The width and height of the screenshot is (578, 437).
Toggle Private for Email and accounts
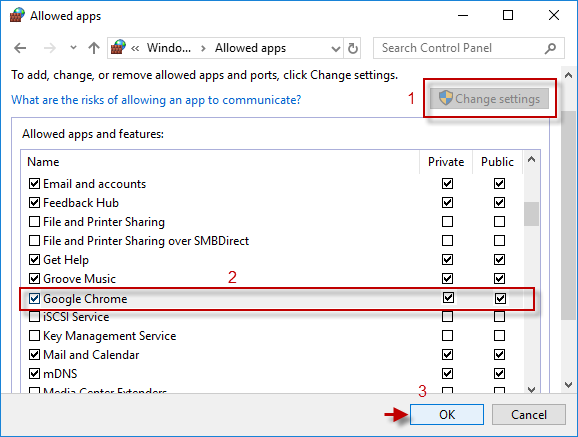pyautogui.click(x=448, y=183)
